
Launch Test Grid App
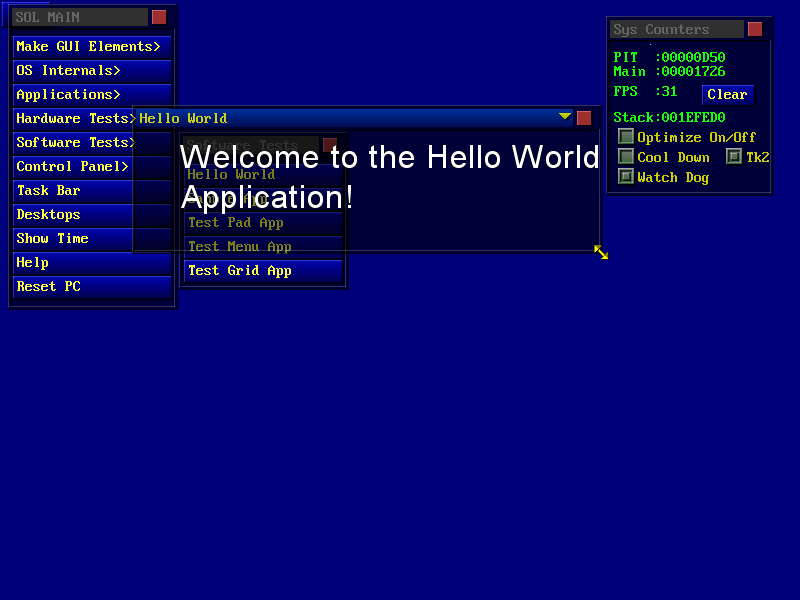point(263,271)
